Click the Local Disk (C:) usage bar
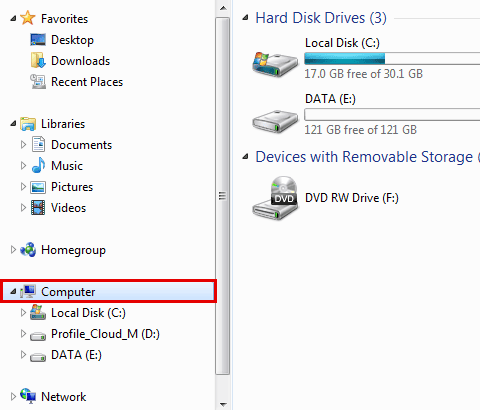This screenshot has width=480, height=410. point(392,59)
